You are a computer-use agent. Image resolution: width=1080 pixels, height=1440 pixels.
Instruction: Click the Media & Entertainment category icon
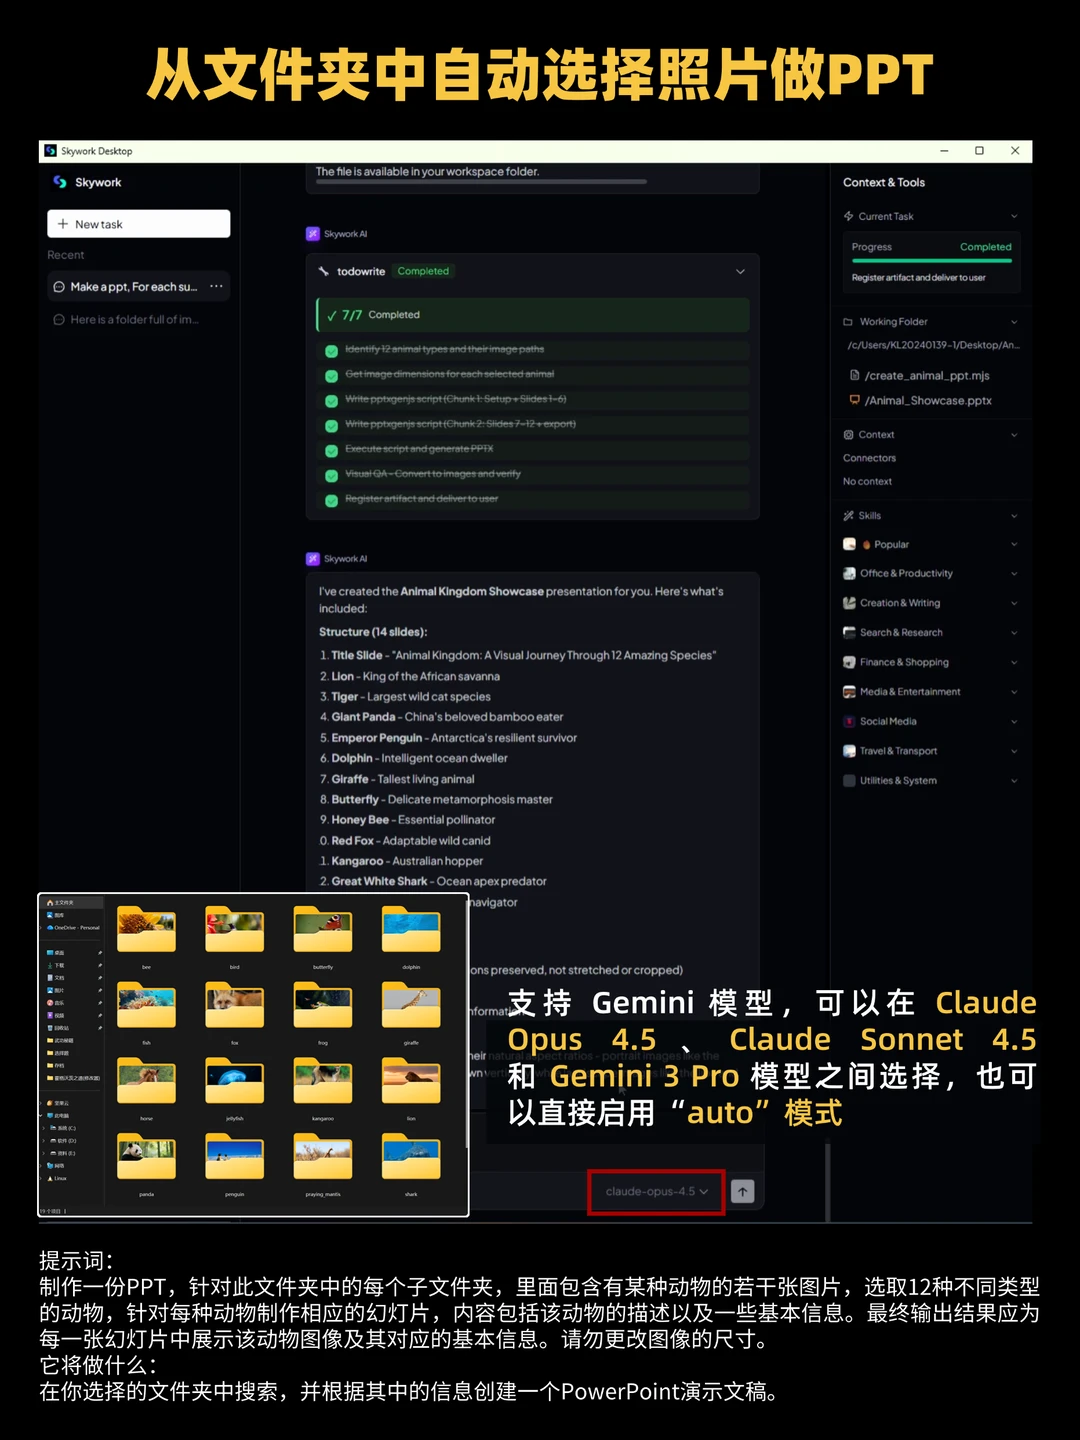click(x=849, y=692)
